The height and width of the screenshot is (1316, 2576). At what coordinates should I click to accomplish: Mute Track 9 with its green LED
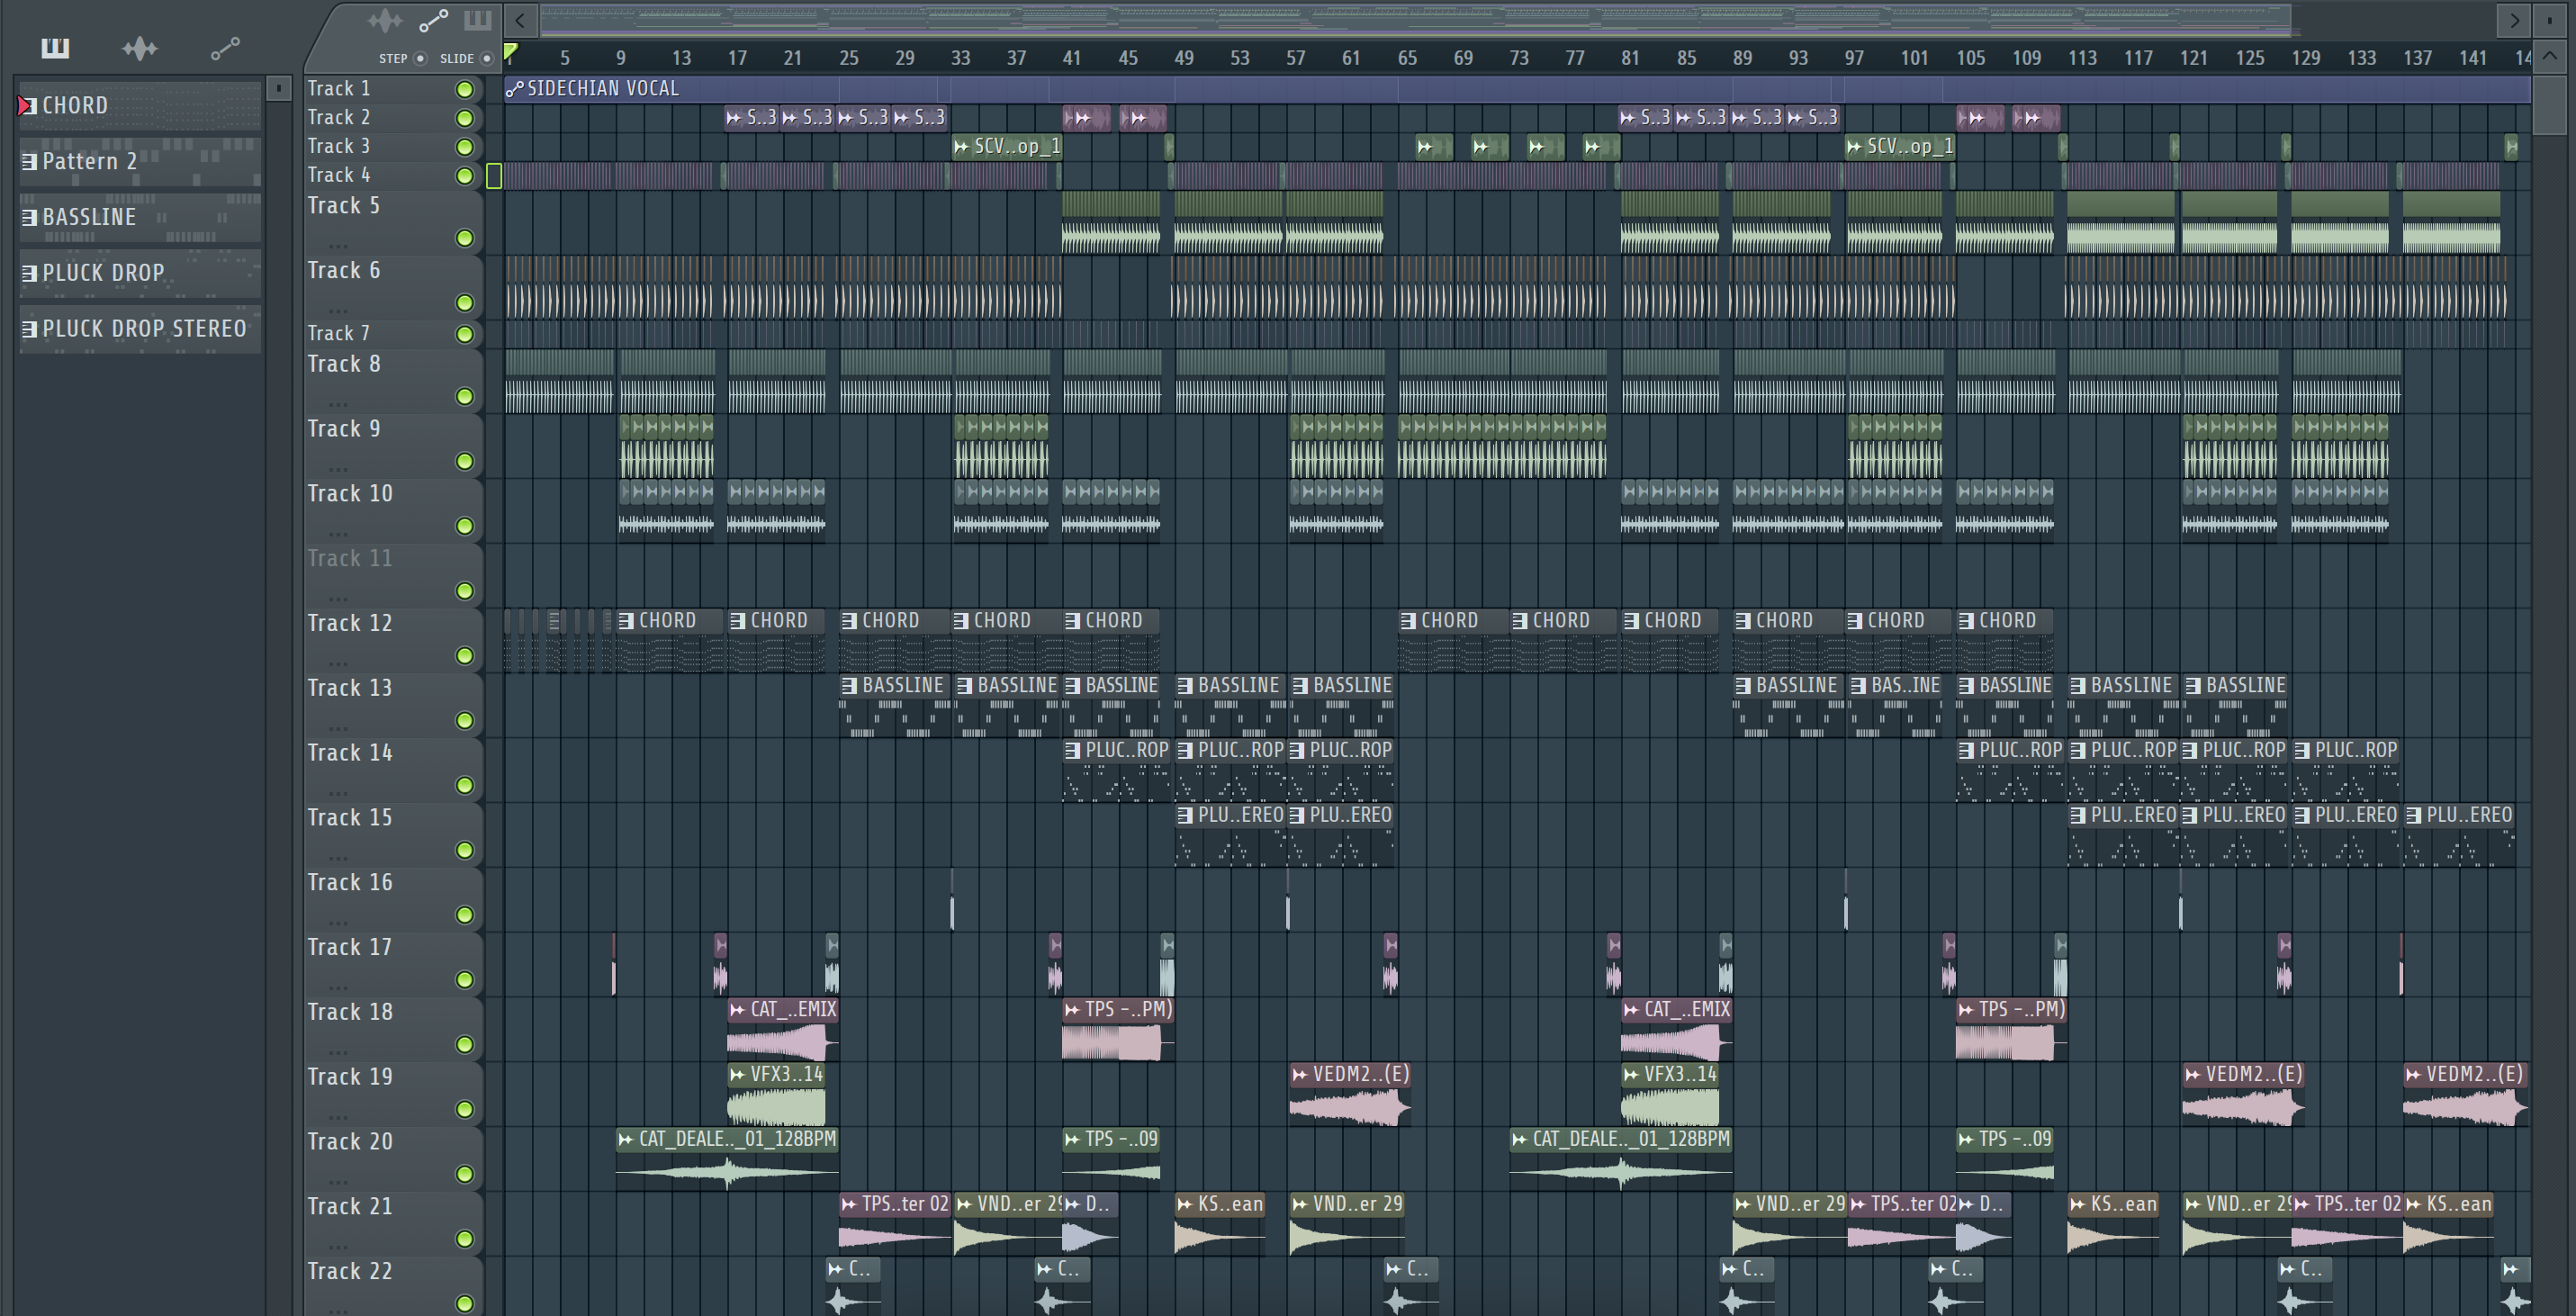coord(465,461)
